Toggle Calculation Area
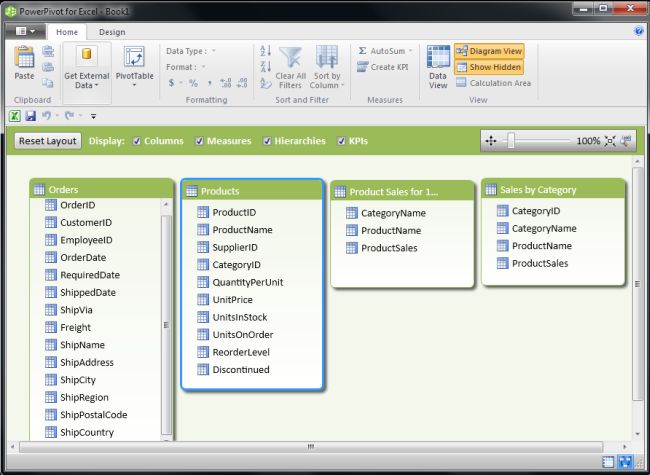The height and width of the screenshot is (475, 650). pos(493,83)
